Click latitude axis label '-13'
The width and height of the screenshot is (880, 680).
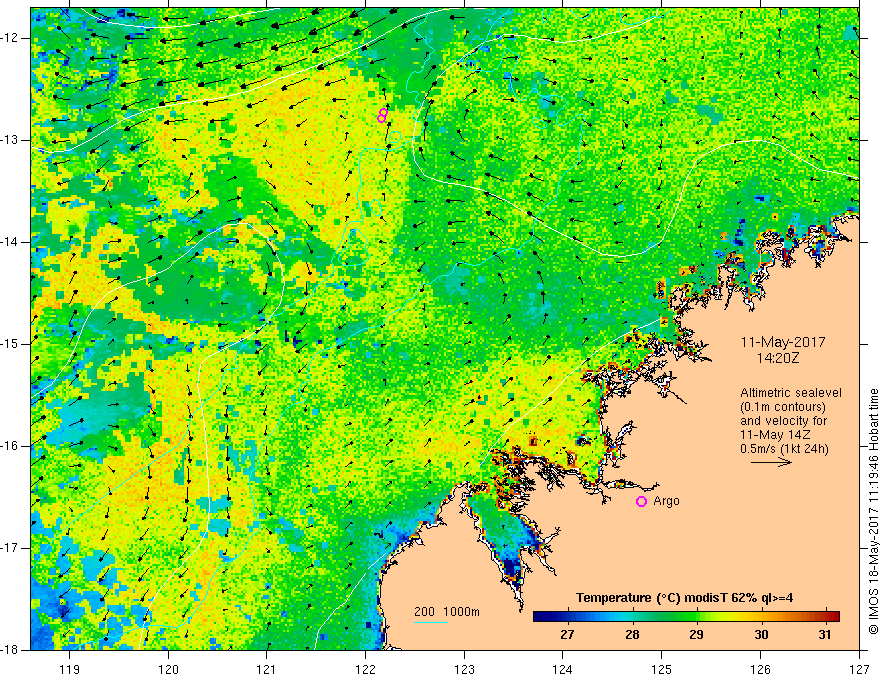pos(11,140)
